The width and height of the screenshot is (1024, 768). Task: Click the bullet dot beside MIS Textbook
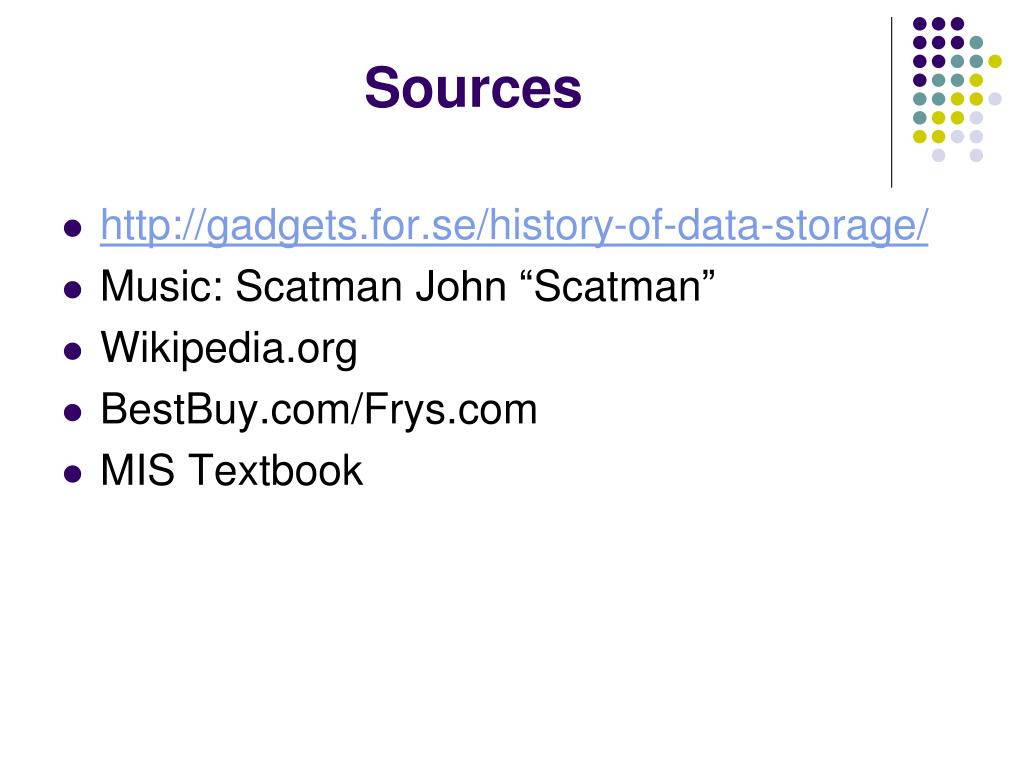point(72,473)
